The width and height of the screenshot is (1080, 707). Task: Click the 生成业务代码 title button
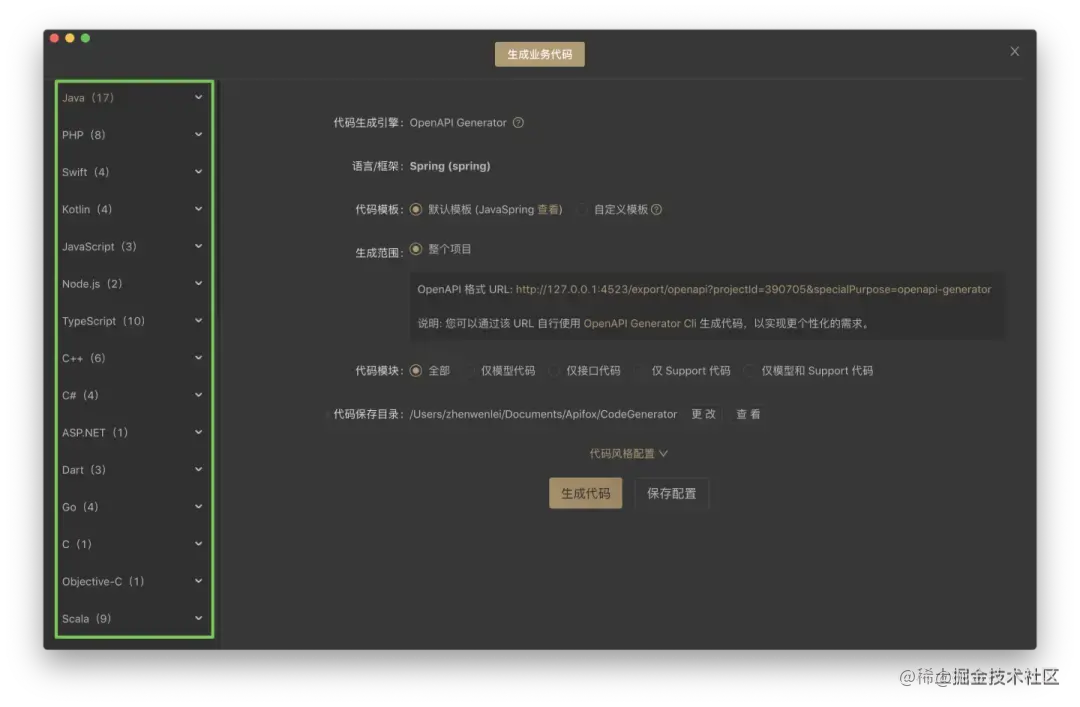point(539,54)
